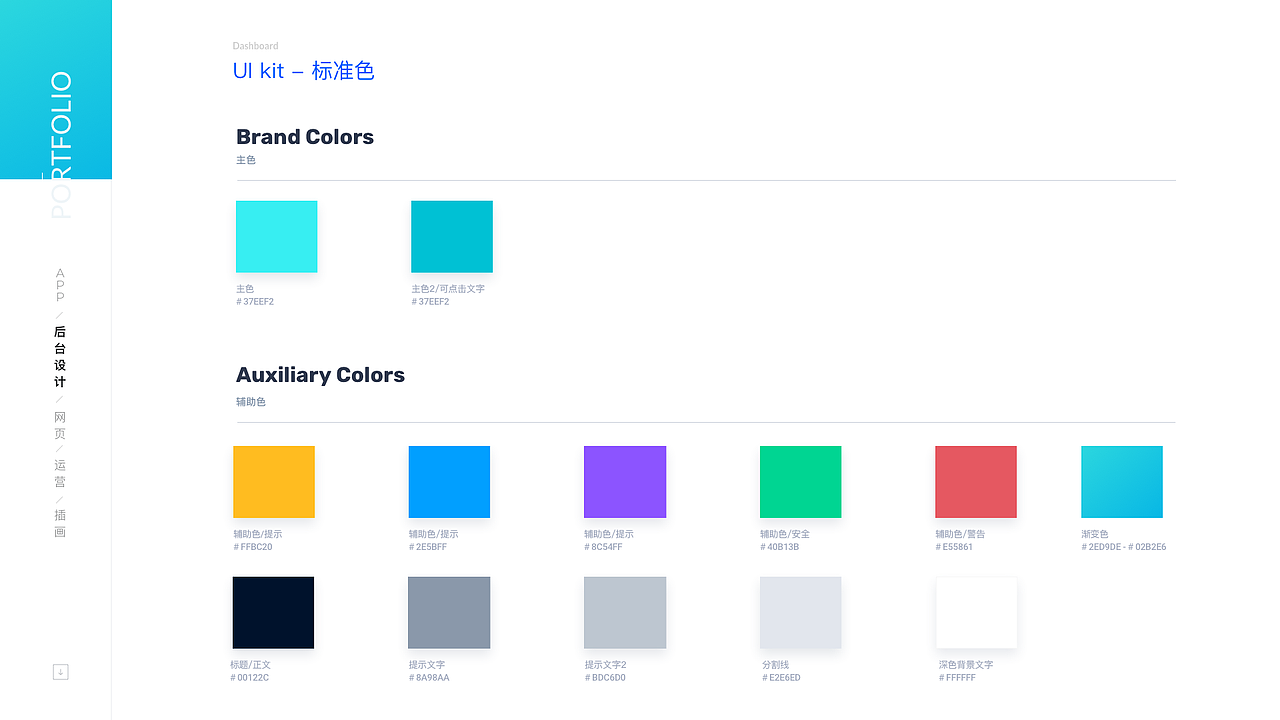Select the 分割线 #E2E6ED swatch
Viewport: 1280px width, 720px height.
[800, 612]
